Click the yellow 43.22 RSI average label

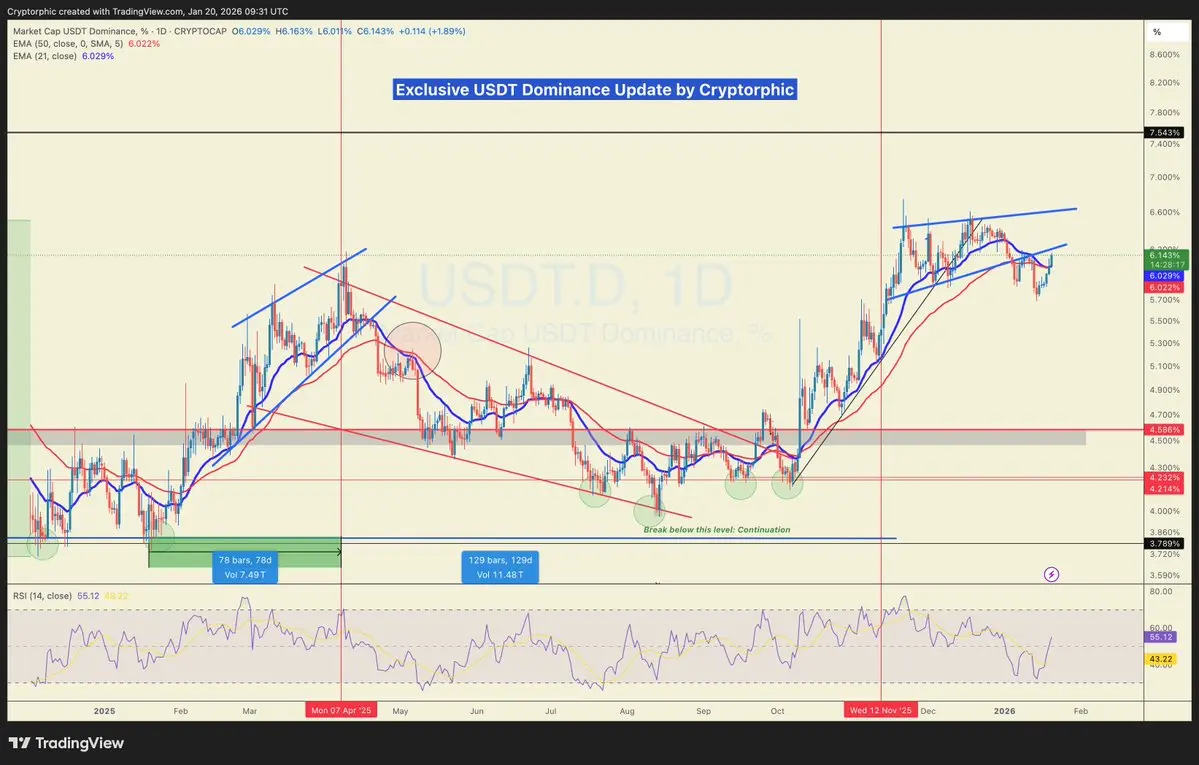(1161, 659)
